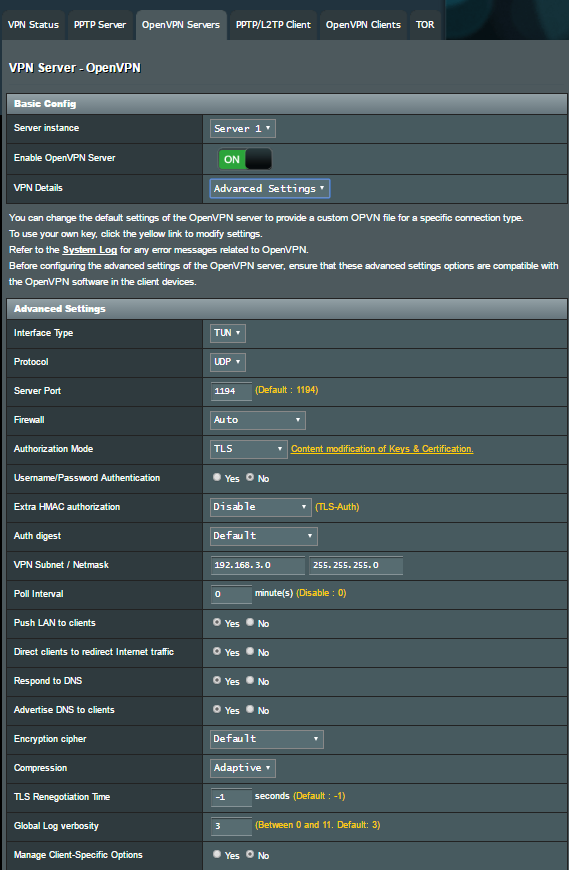Open the Firewall dropdown
The height and width of the screenshot is (870, 569).
(x=257, y=420)
